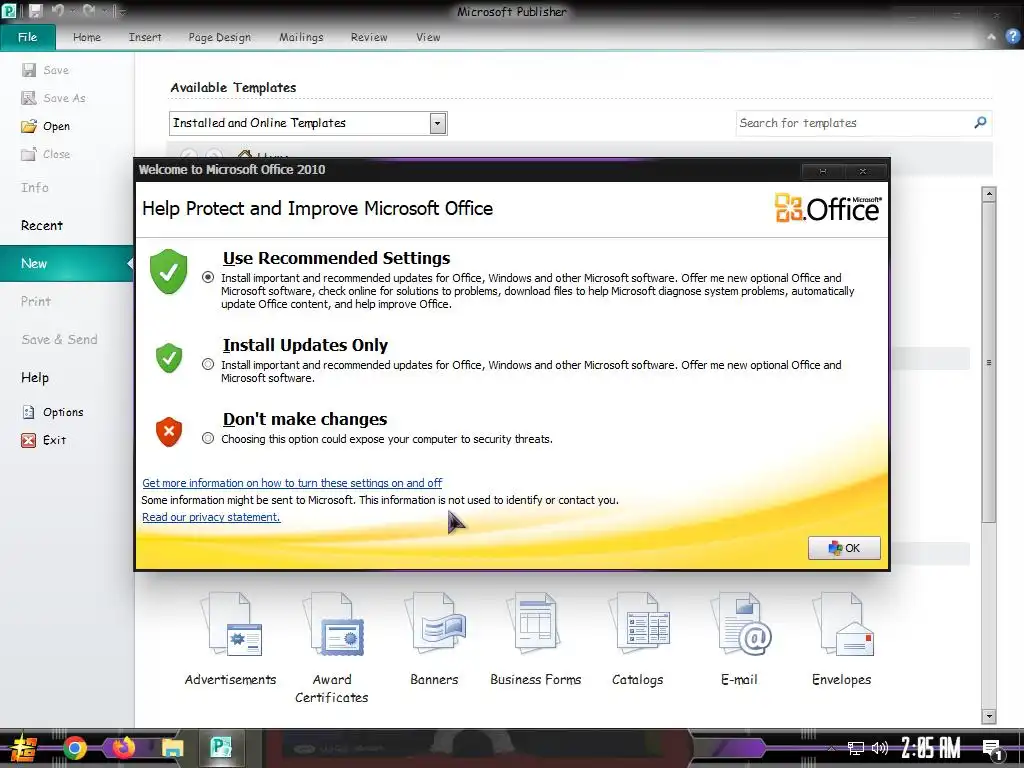The height and width of the screenshot is (768, 1024).
Task: Click the templates list scrollbar down arrow
Action: (x=989, y=716)
